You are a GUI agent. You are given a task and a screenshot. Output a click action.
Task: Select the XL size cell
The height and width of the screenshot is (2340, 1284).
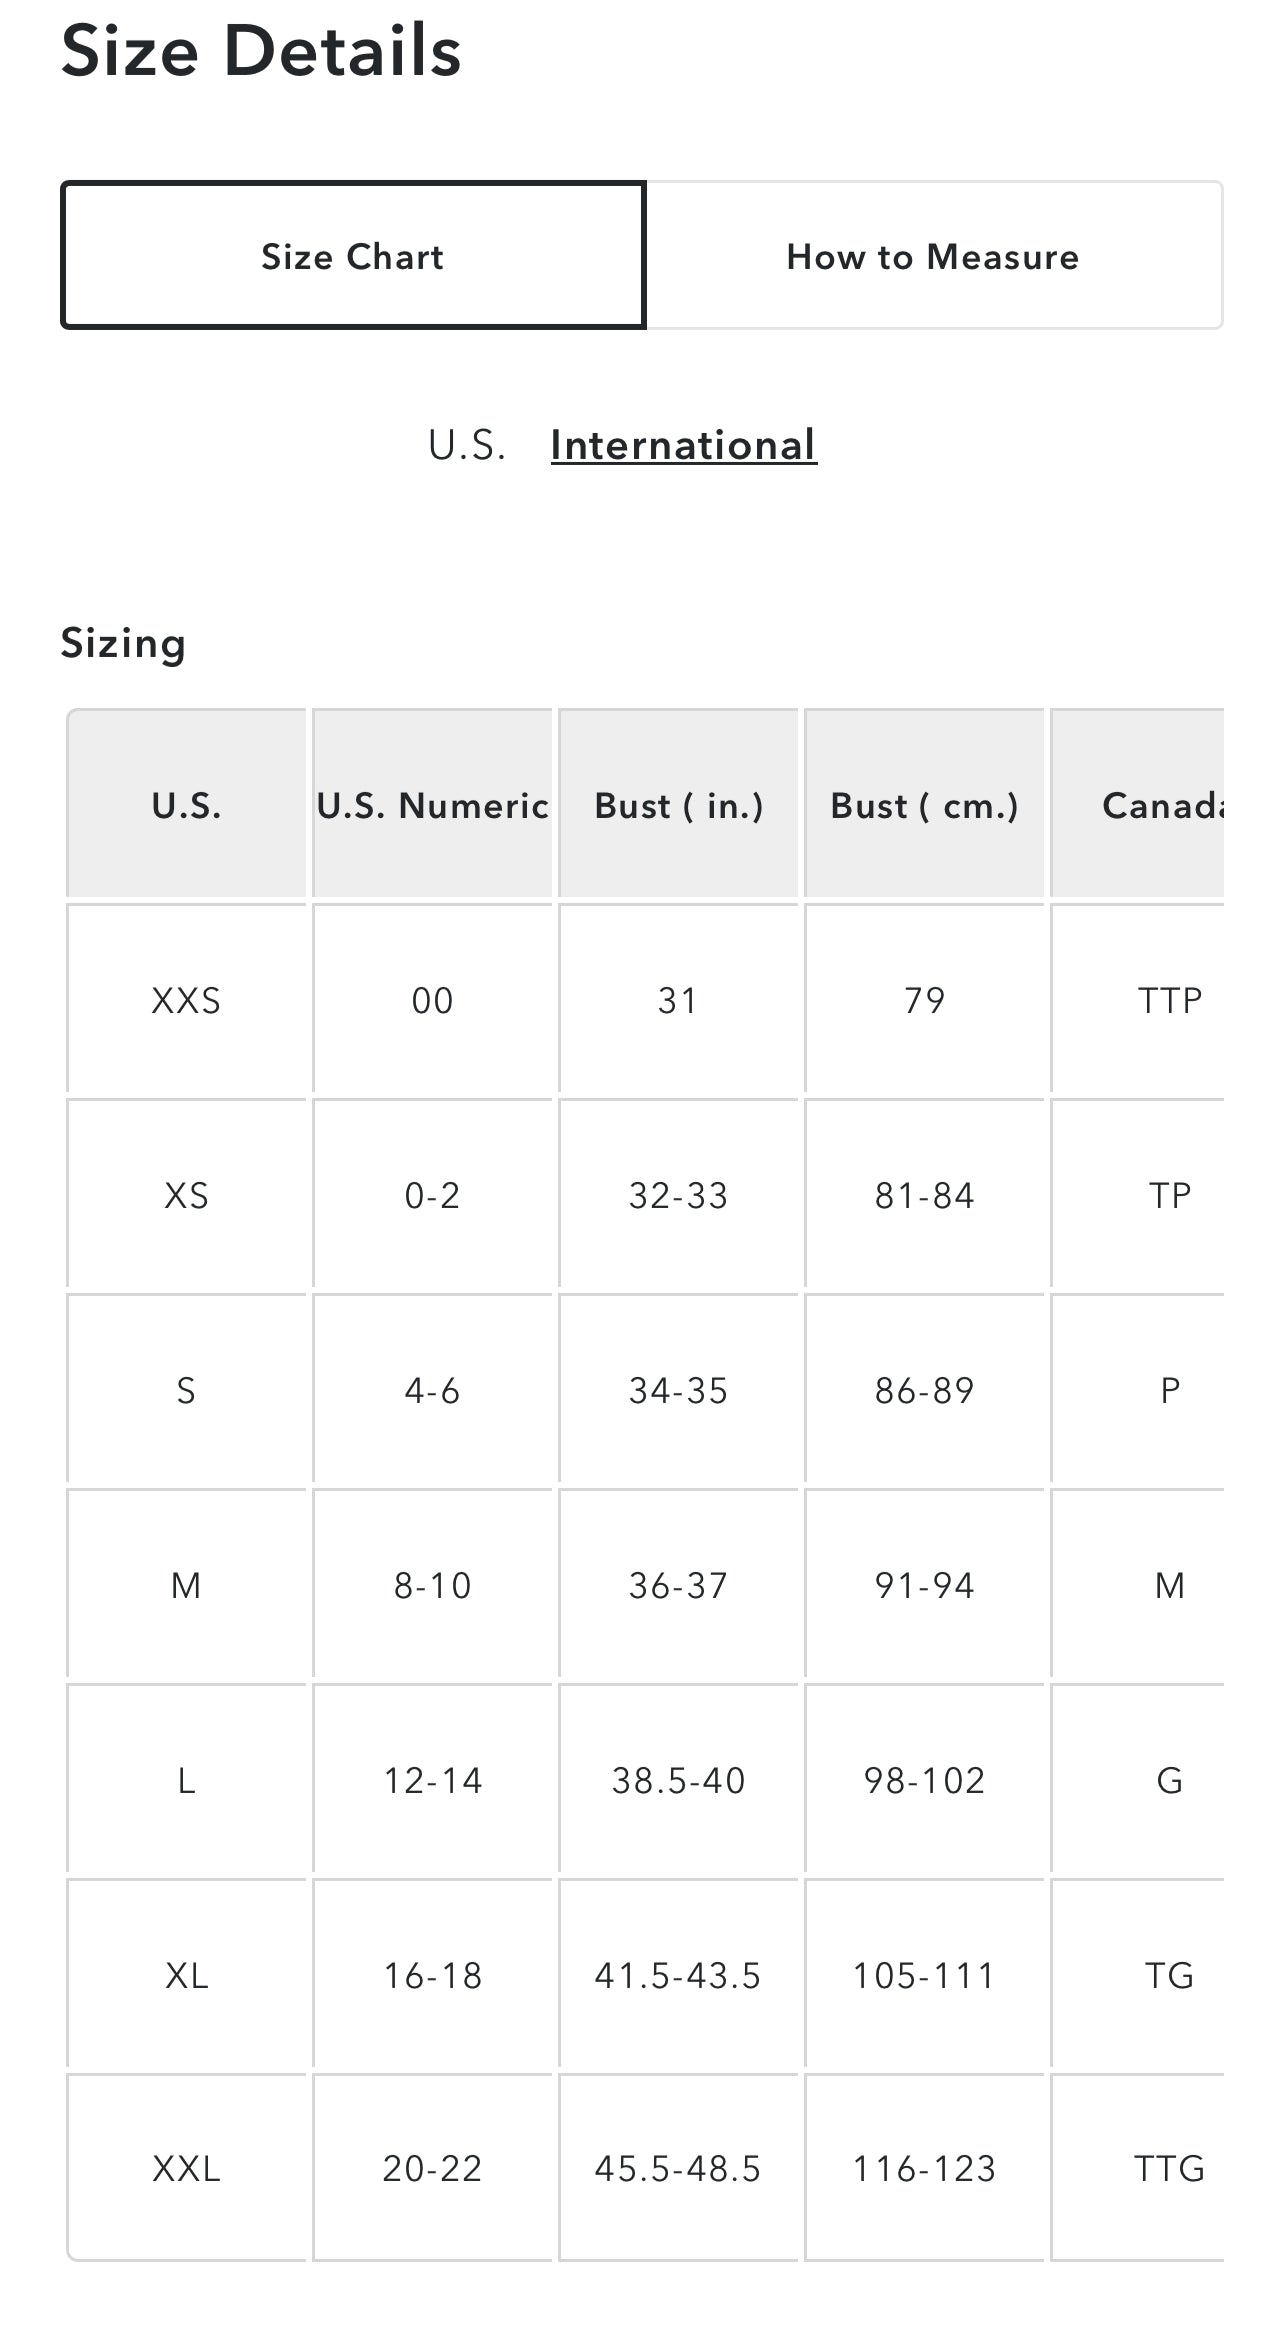186,1975
